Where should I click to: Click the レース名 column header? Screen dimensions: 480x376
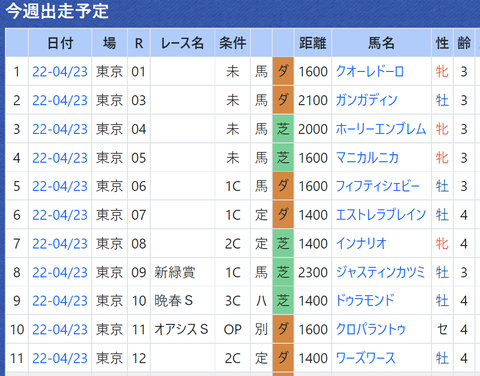pos(182,43)
